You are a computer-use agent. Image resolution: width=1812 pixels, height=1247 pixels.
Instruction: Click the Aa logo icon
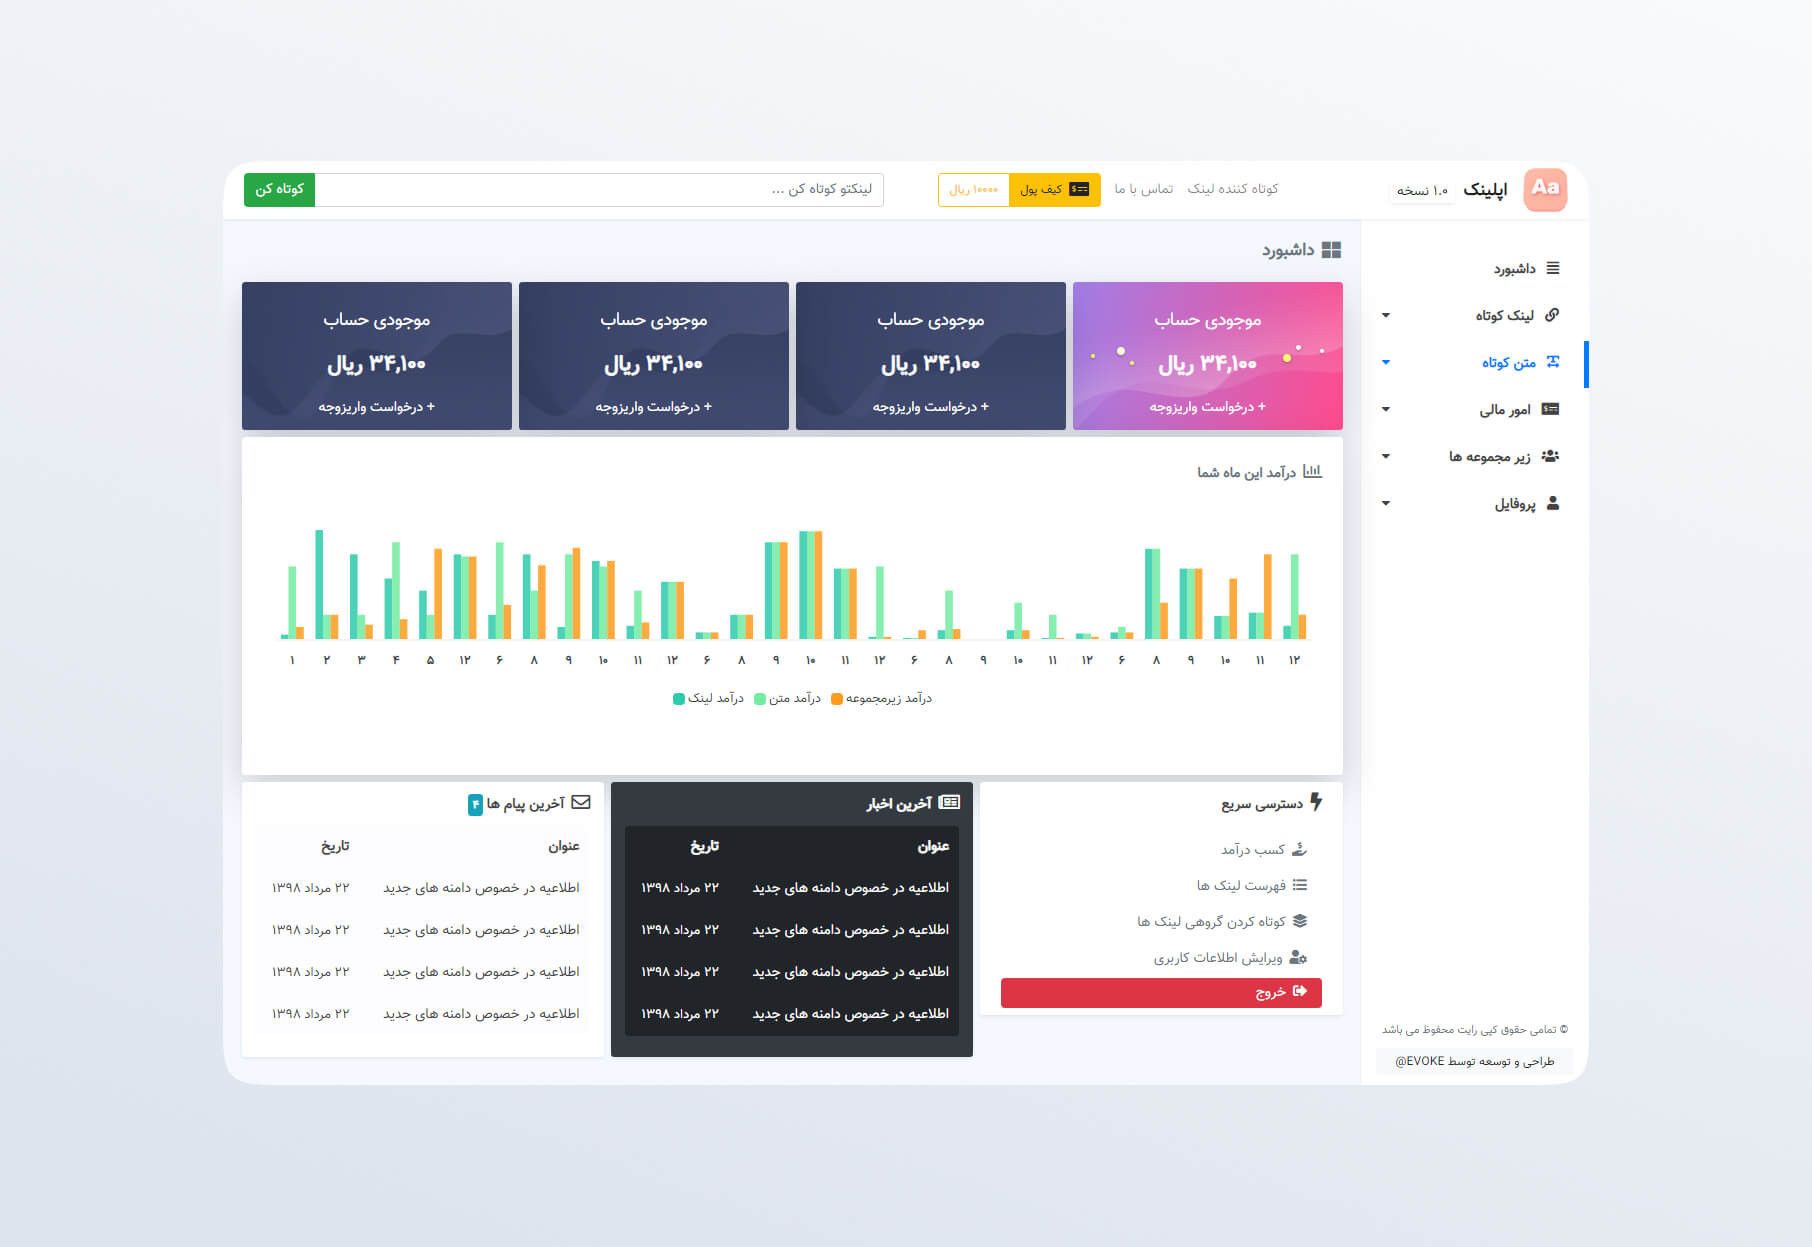pos(1545,189)
